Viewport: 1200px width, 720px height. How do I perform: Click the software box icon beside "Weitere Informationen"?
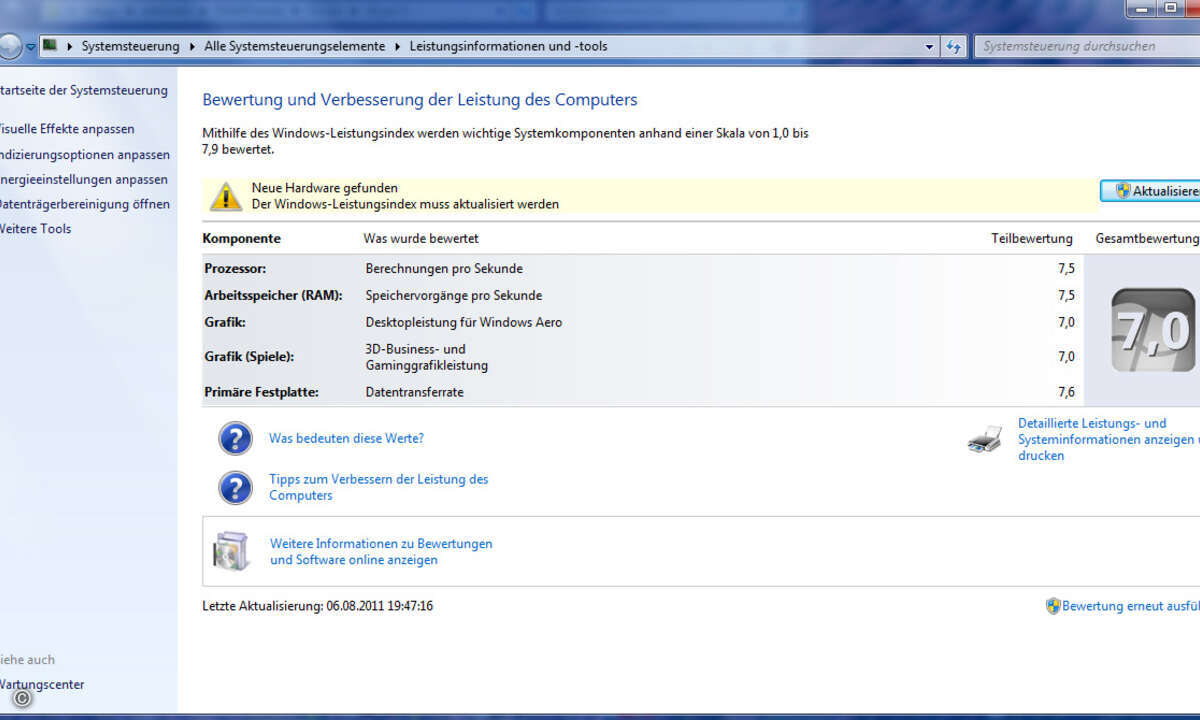pos(230,551)
